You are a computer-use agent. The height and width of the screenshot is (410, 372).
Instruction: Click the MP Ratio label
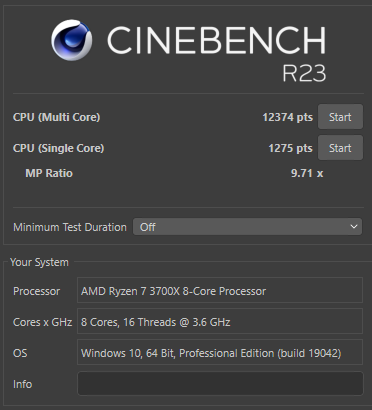point(49,173)
